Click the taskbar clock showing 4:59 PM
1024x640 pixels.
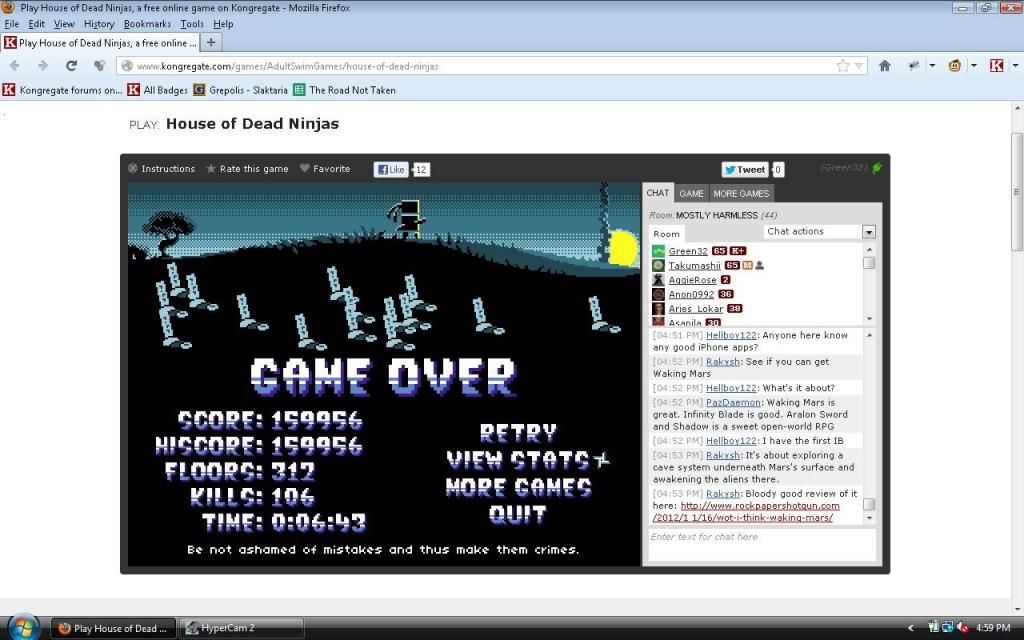coord(993,628)
